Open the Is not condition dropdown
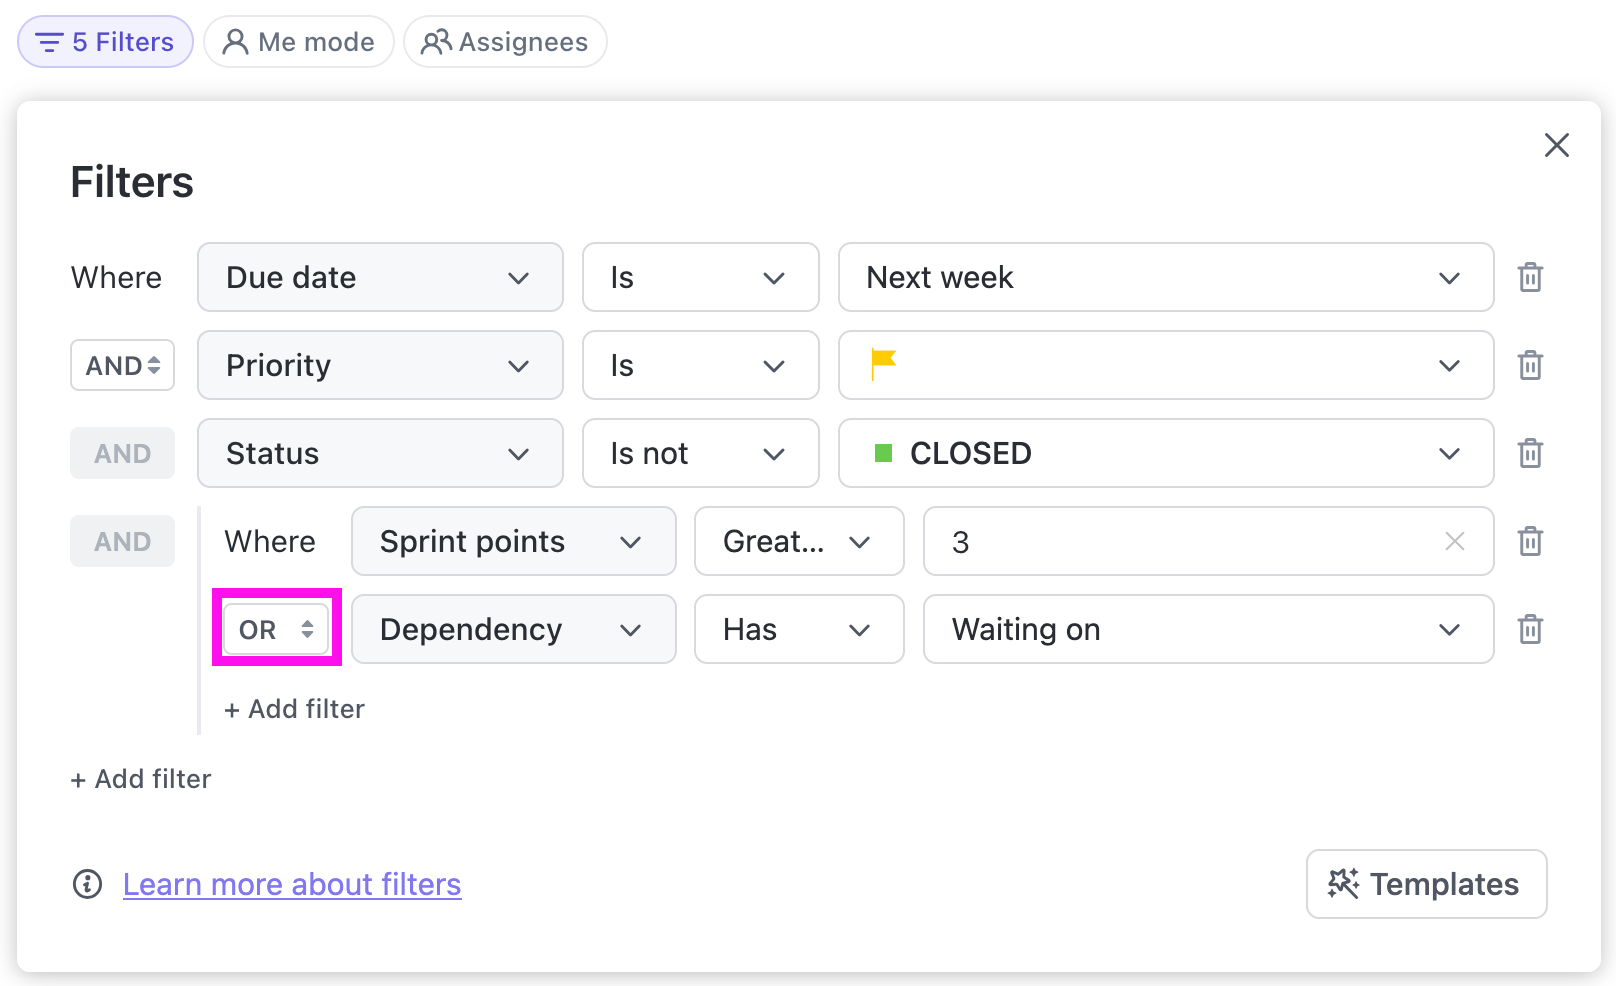The height and width of the screenshot is (986, 1616). click(x=700, y=453)
